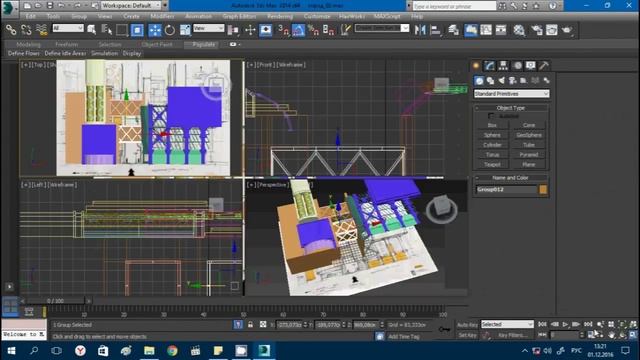
Task: Open Select by Name dialog icon
Action: [107, 30]
